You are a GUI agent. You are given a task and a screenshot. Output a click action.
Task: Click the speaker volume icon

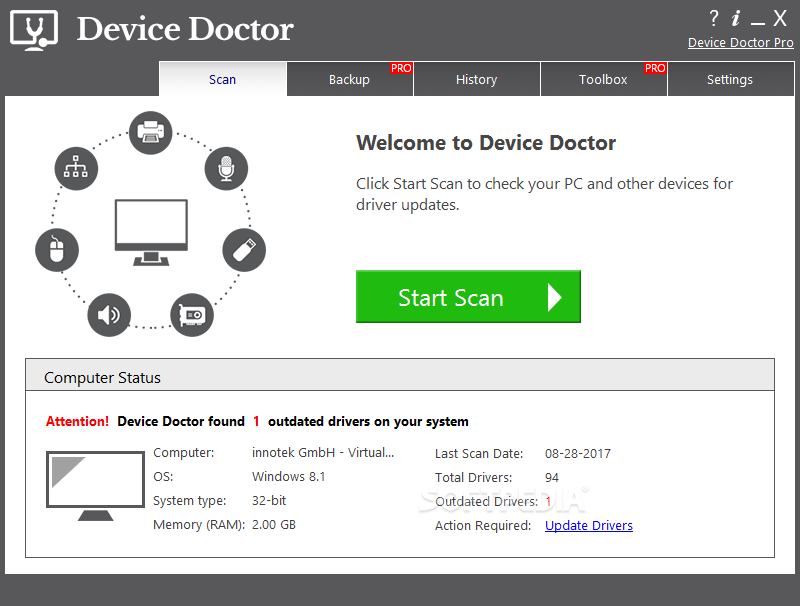pyautogui.click(x=109, y=315)
